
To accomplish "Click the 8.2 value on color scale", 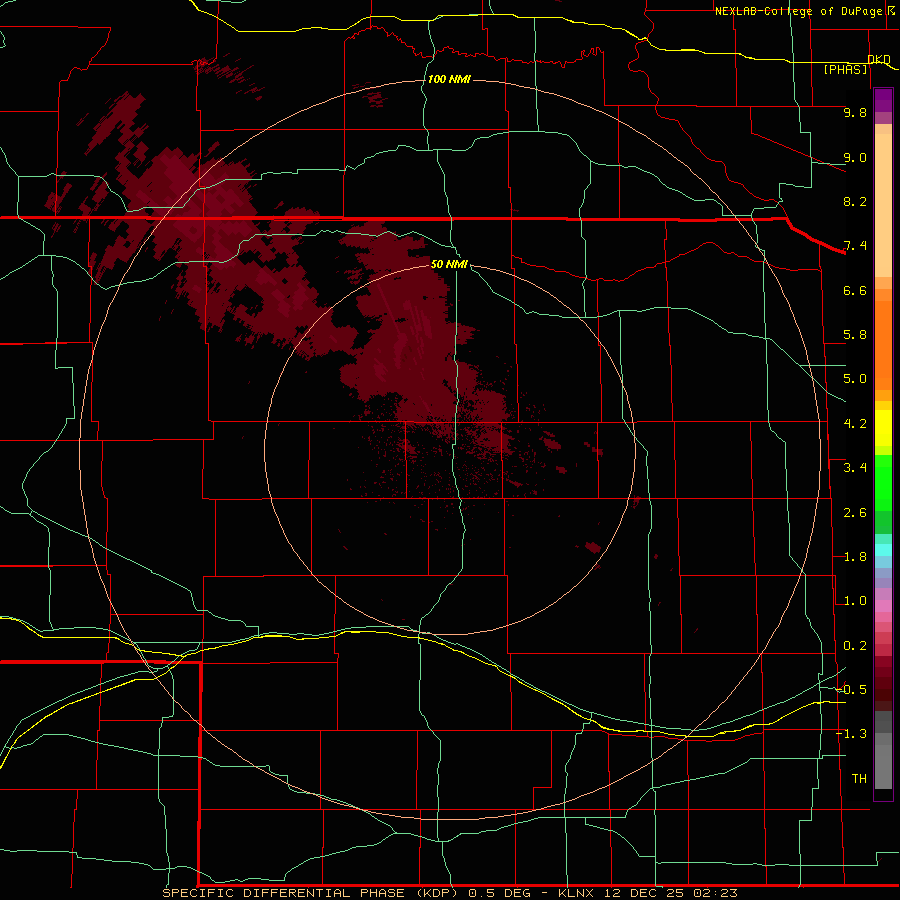I will click(855, 201).
